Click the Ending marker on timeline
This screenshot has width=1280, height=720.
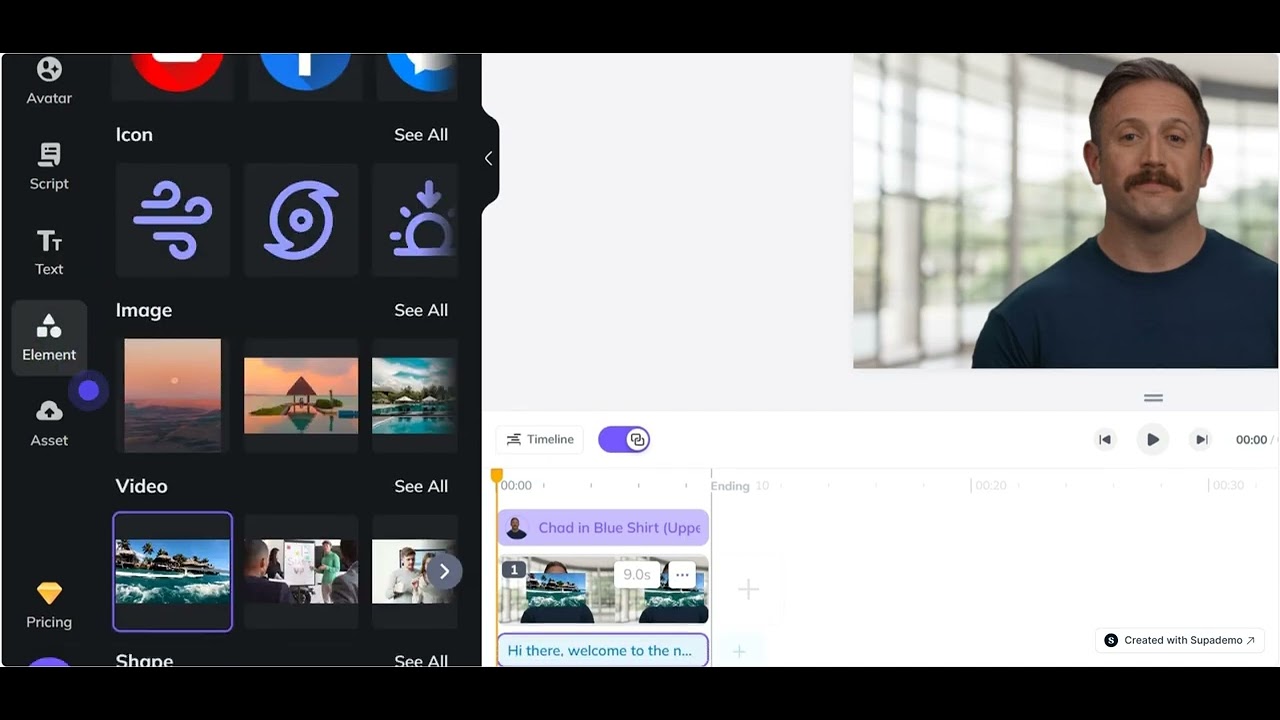(730, 486)
